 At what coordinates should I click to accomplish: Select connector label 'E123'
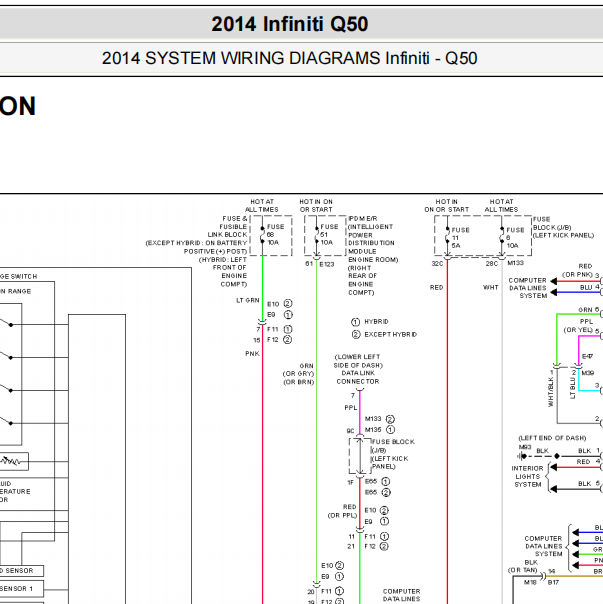327,264
